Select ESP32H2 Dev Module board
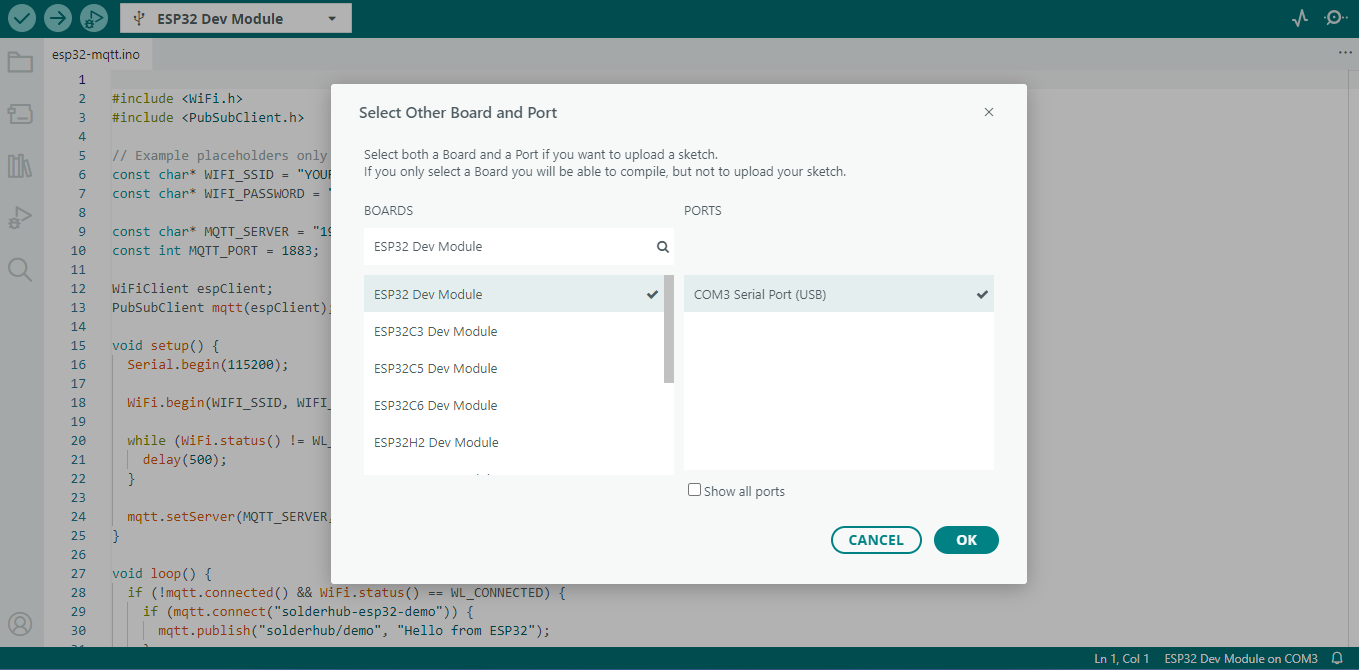Screen dimensions: 1359x670 pyautogui.click(x=514, y=442)
